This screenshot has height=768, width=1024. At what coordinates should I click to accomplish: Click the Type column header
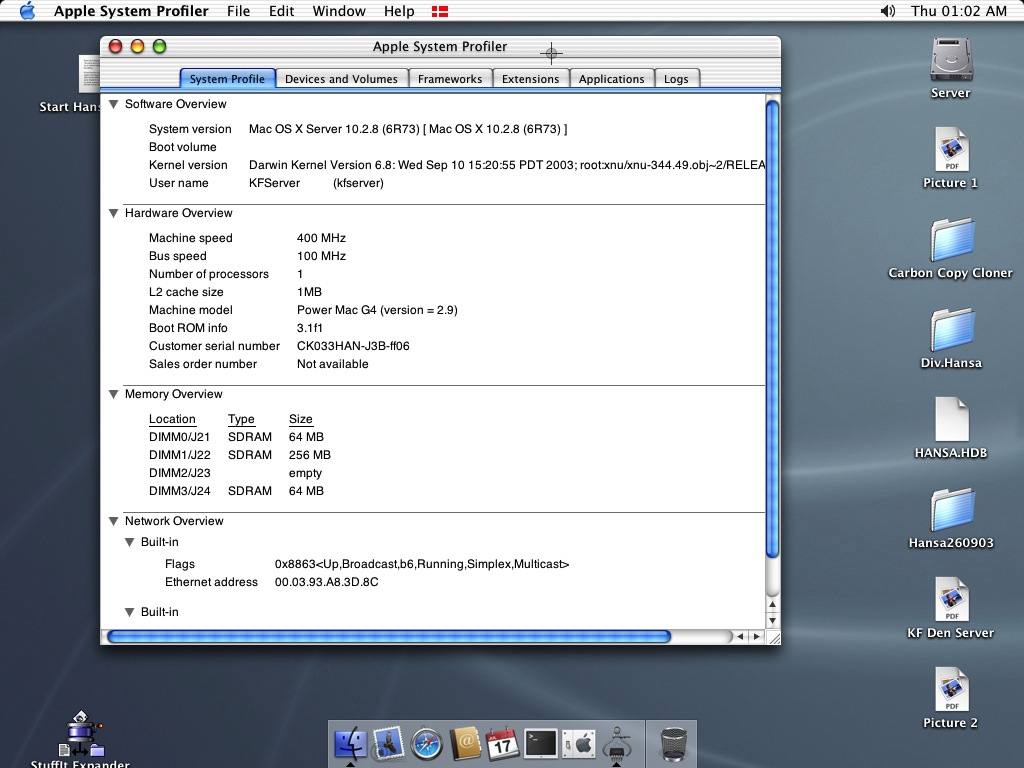(x=242, y=419)
